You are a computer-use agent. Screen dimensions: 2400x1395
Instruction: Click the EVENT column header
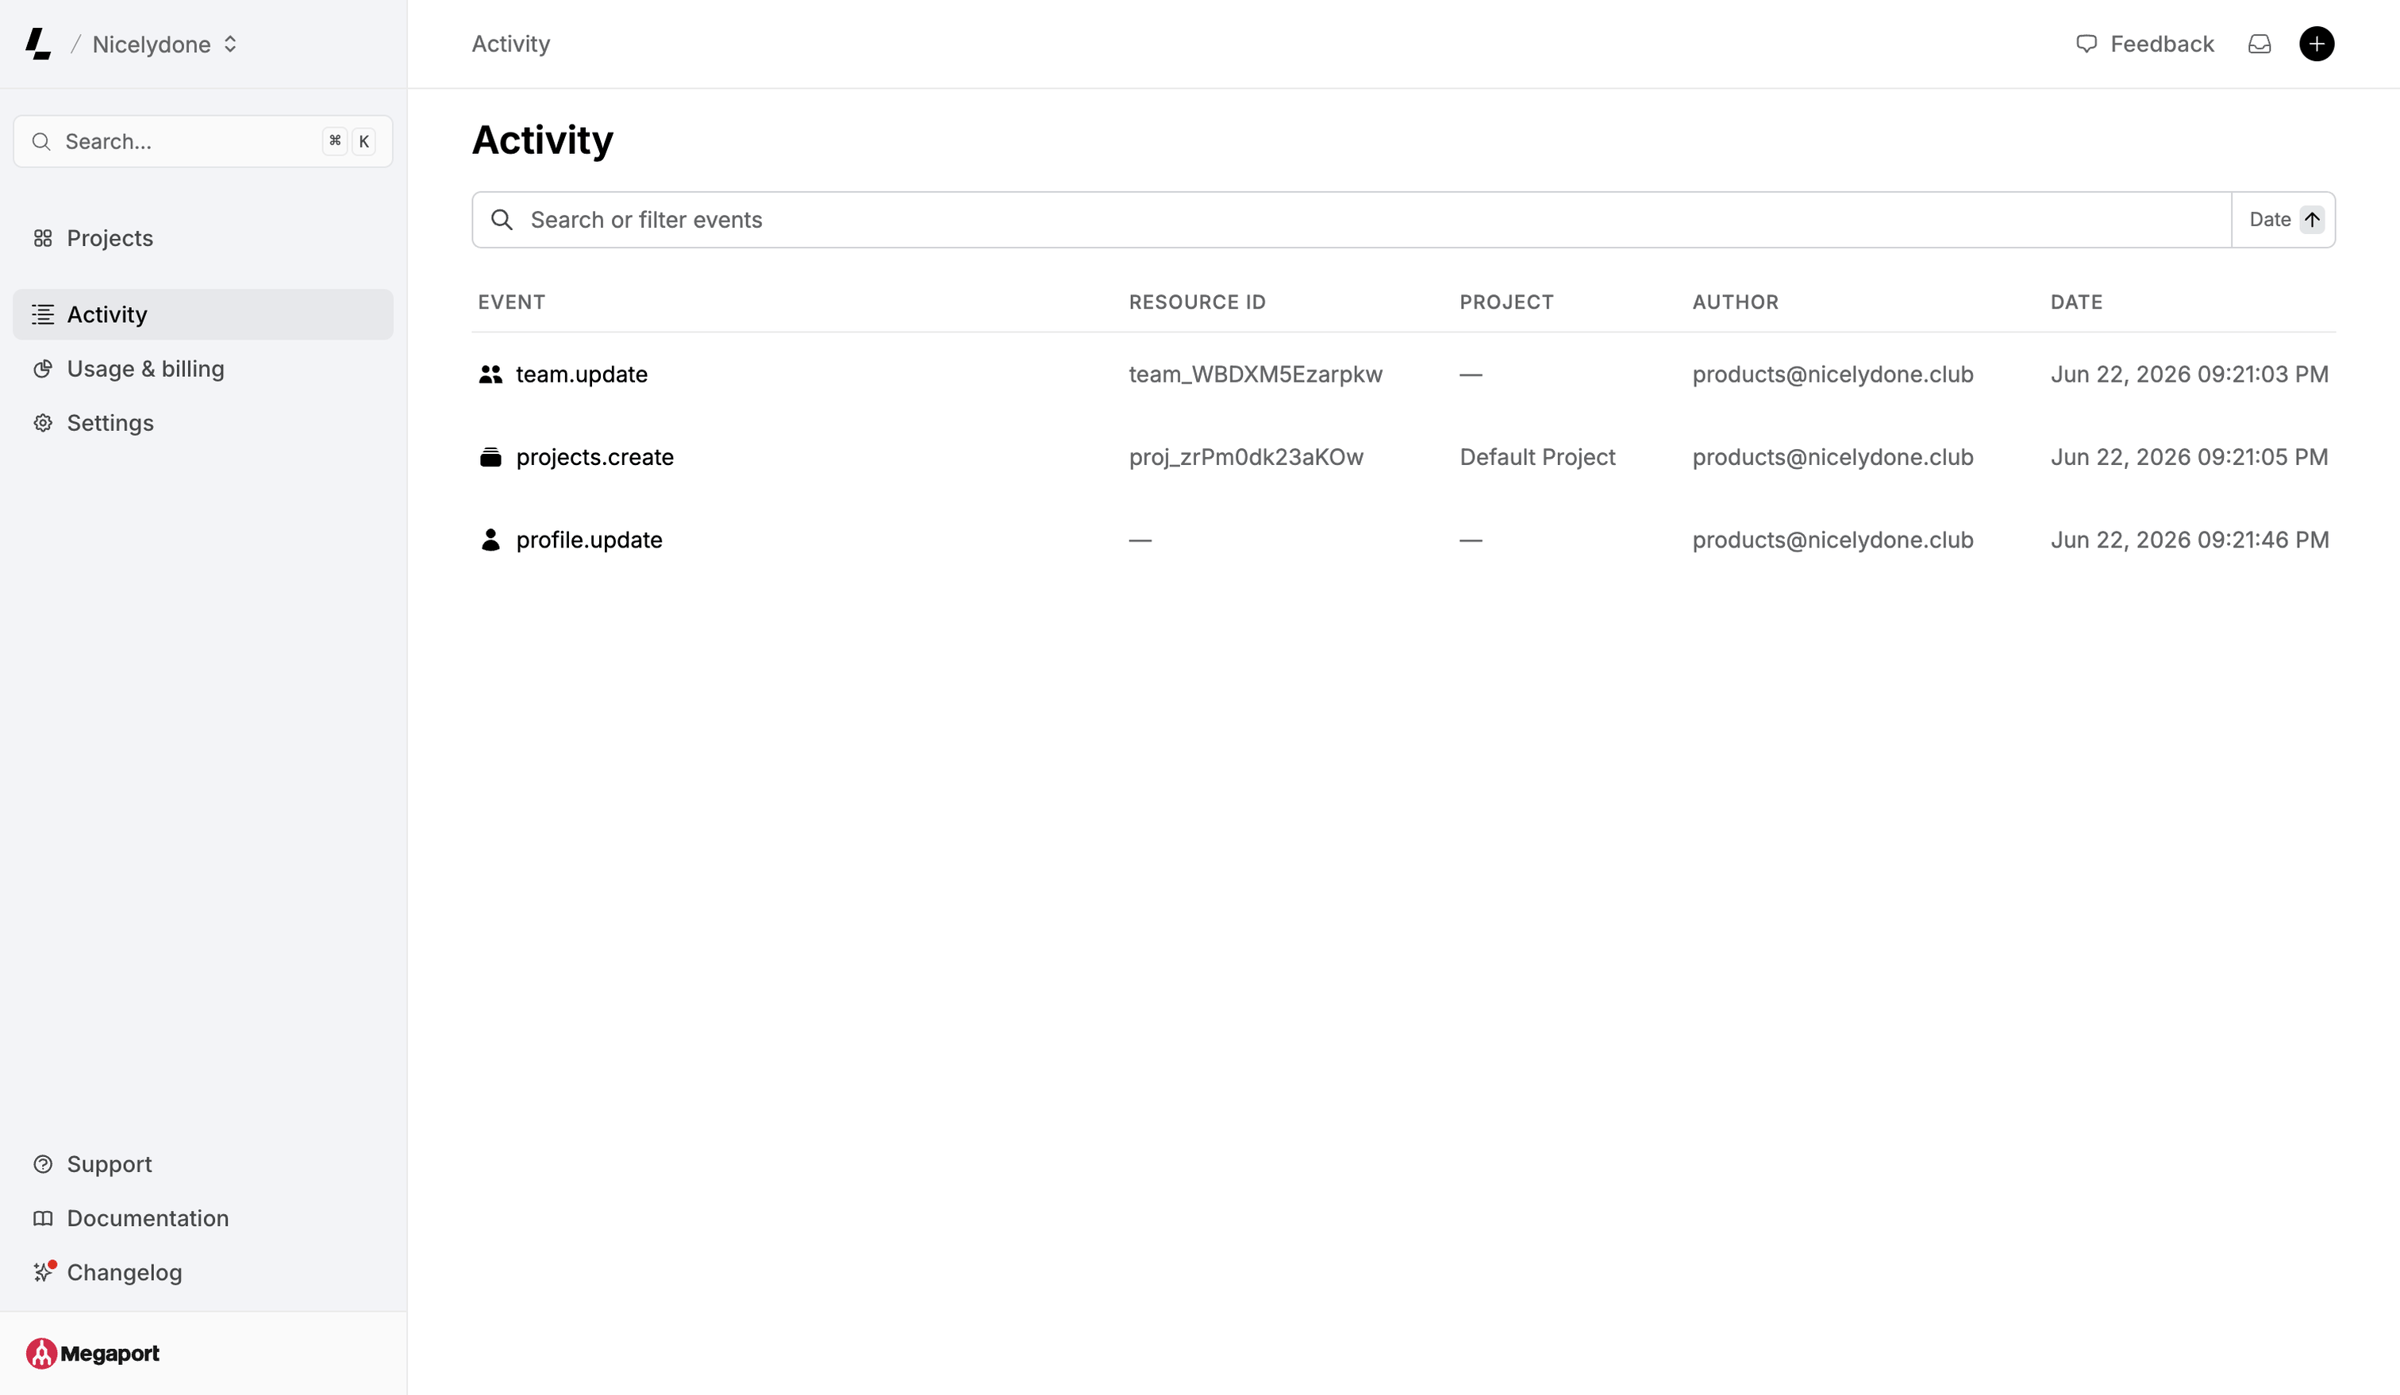coord(511,302)
